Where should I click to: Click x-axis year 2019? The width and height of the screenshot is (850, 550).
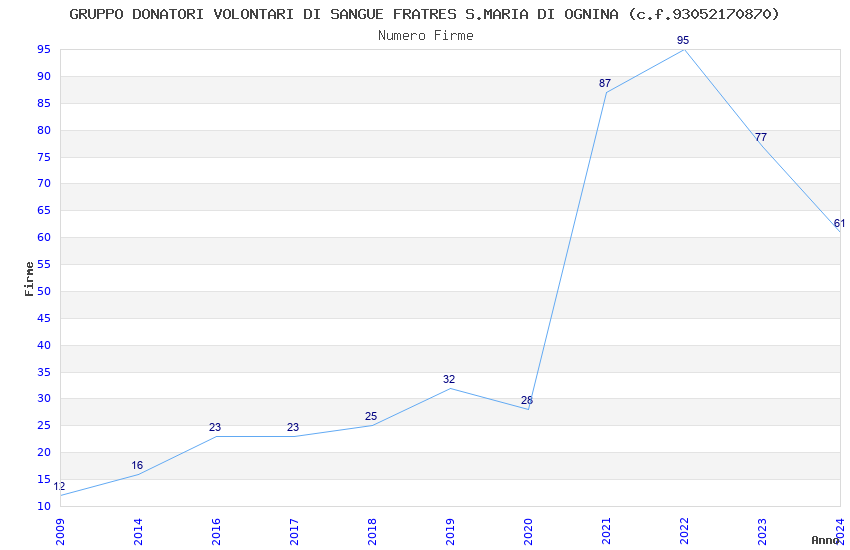(450, 532)
